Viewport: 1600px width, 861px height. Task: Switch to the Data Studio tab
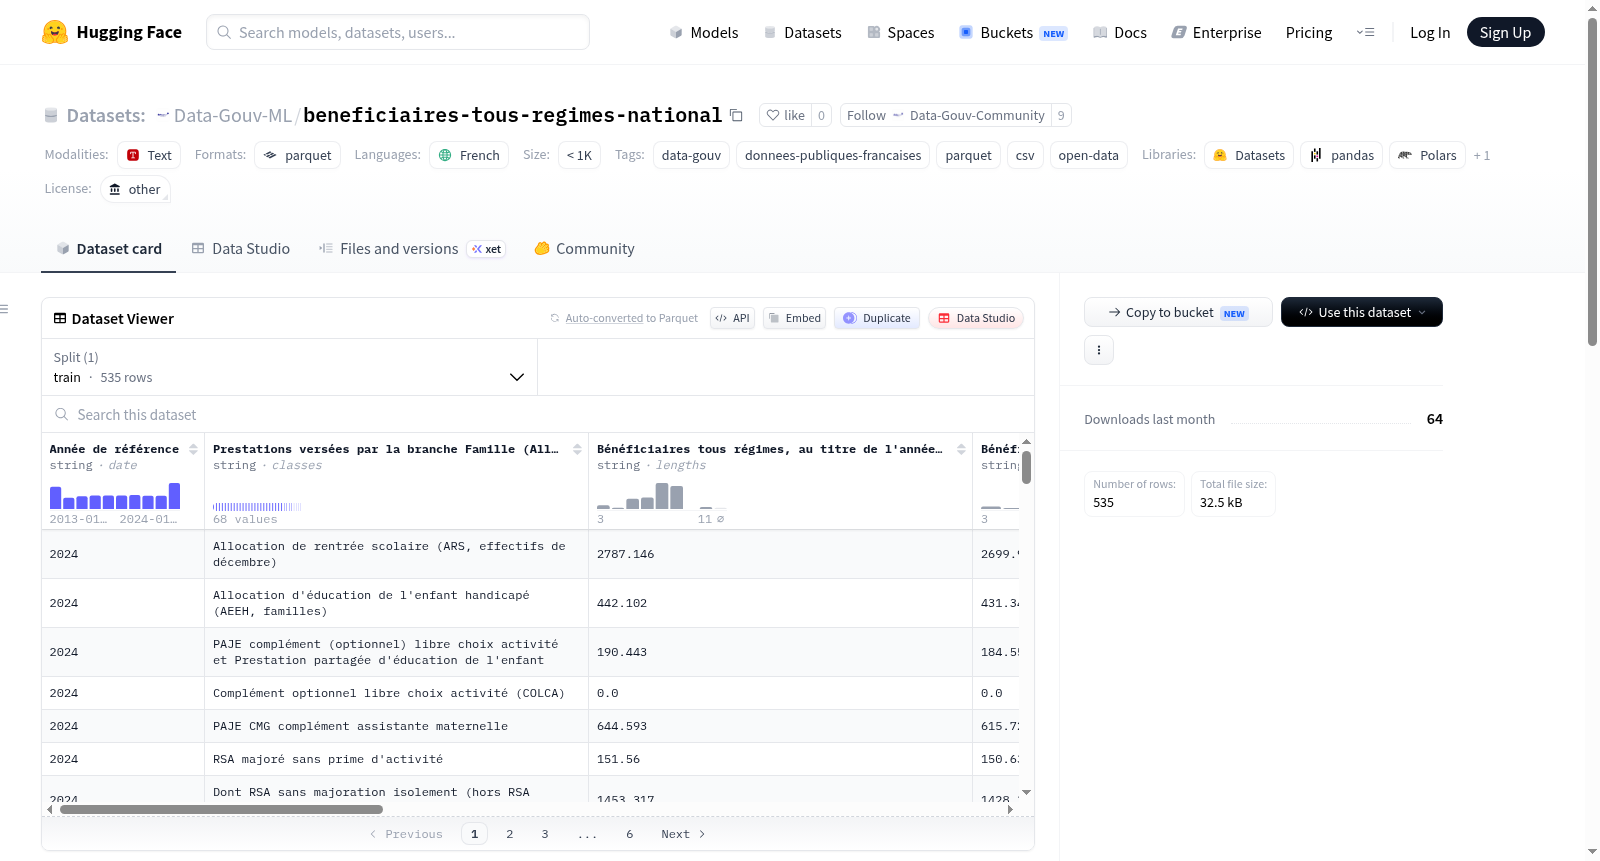click(240, 249)
